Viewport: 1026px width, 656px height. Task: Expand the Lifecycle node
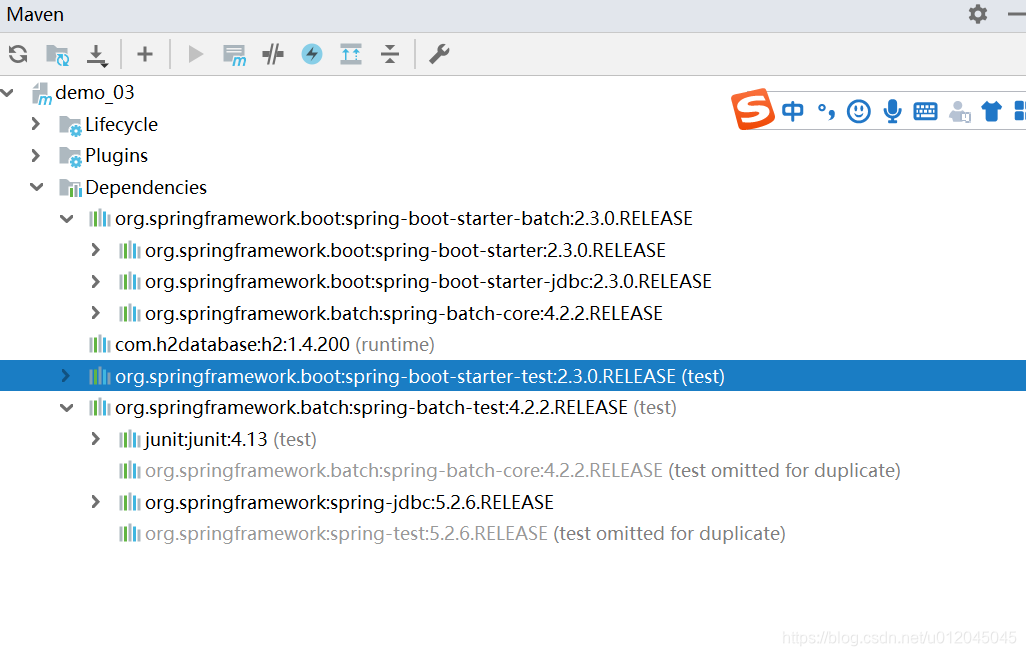[x=36, y=124]
